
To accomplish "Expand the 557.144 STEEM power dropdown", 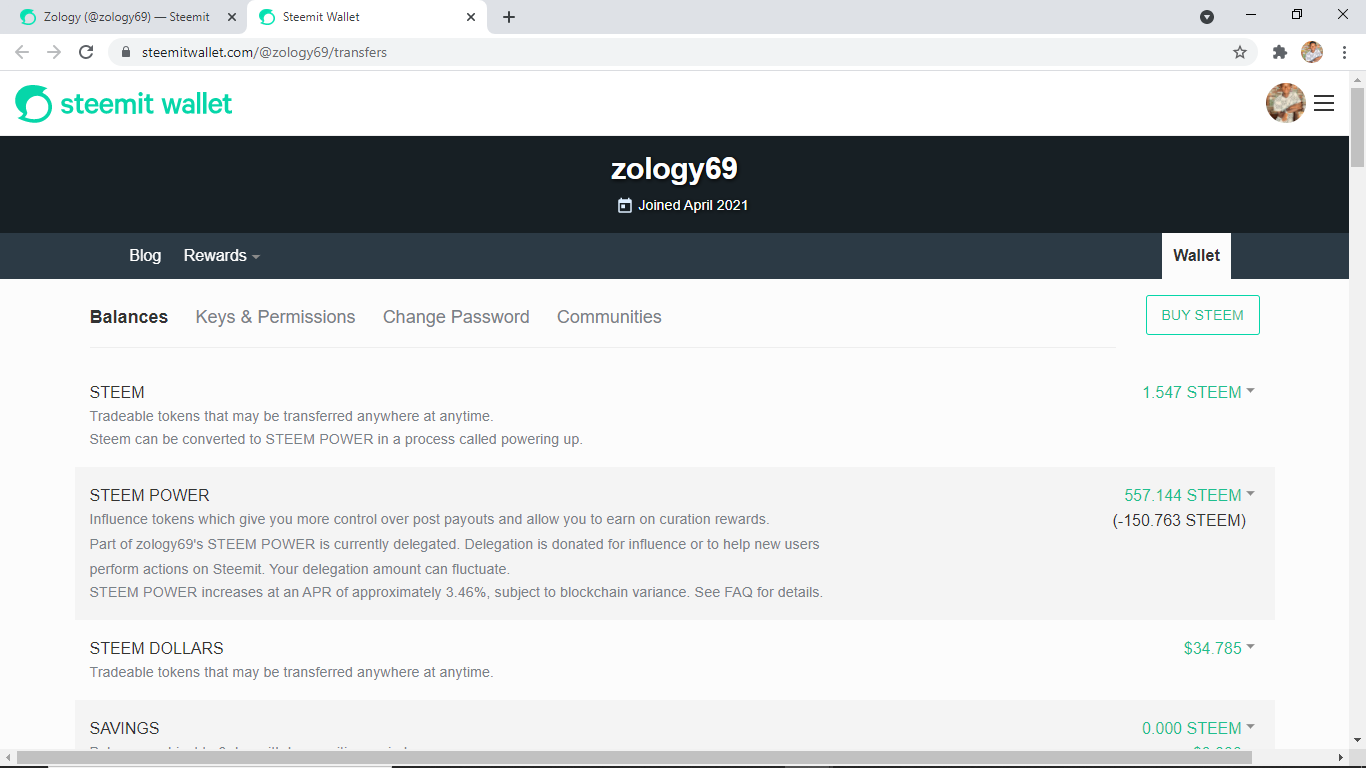I will pyautogui.click(x=1189, y=495).
